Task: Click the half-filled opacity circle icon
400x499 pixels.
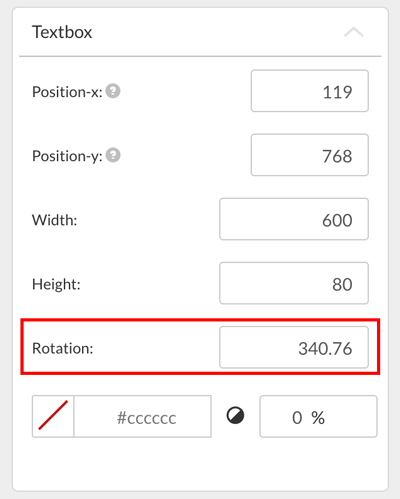Action: coord(235,416)
